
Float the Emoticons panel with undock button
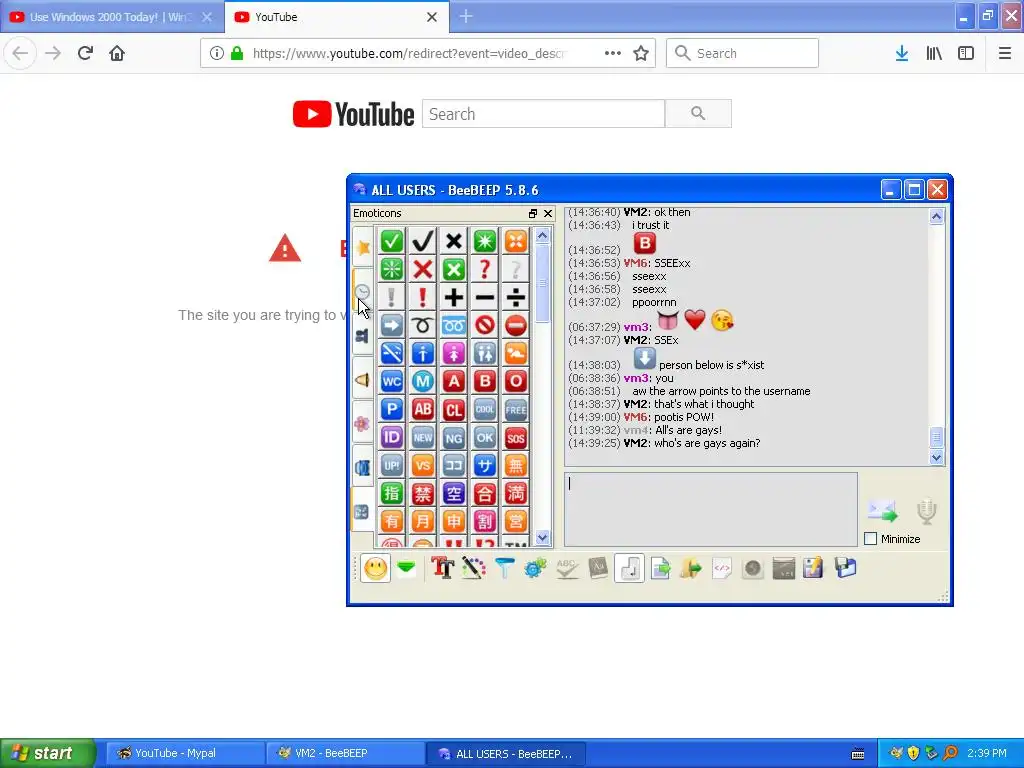coord(533,214)
